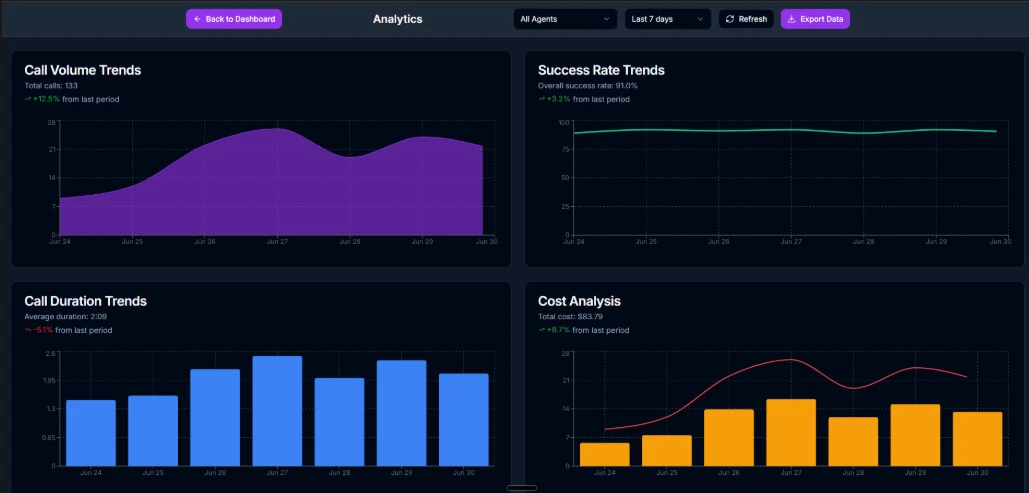
Task: Click the Jun 28 label on Success Rate axis
Action: [863, 242]
